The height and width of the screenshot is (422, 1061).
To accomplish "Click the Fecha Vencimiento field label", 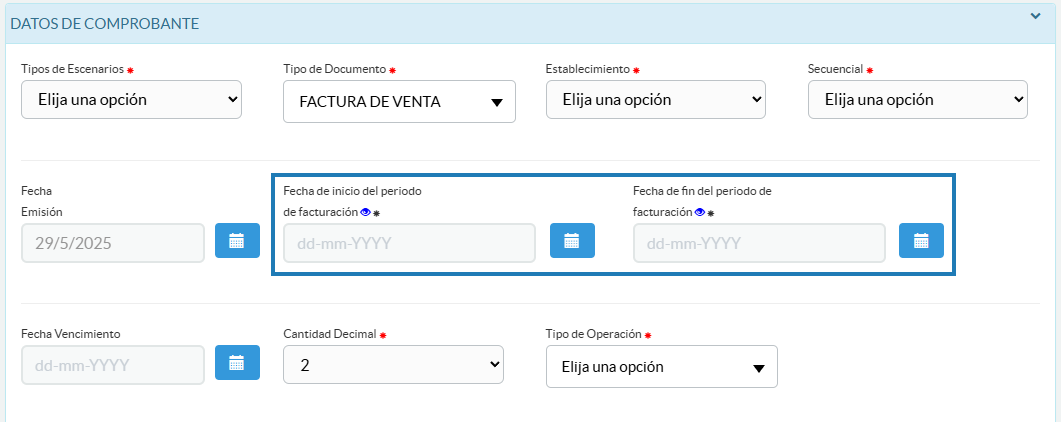I will point(71,333).
